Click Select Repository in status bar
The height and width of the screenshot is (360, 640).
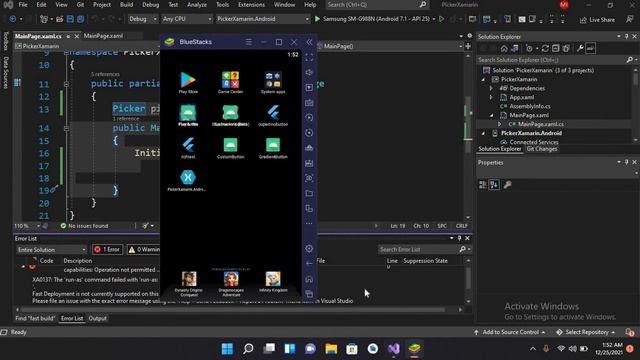pos(587,332)
